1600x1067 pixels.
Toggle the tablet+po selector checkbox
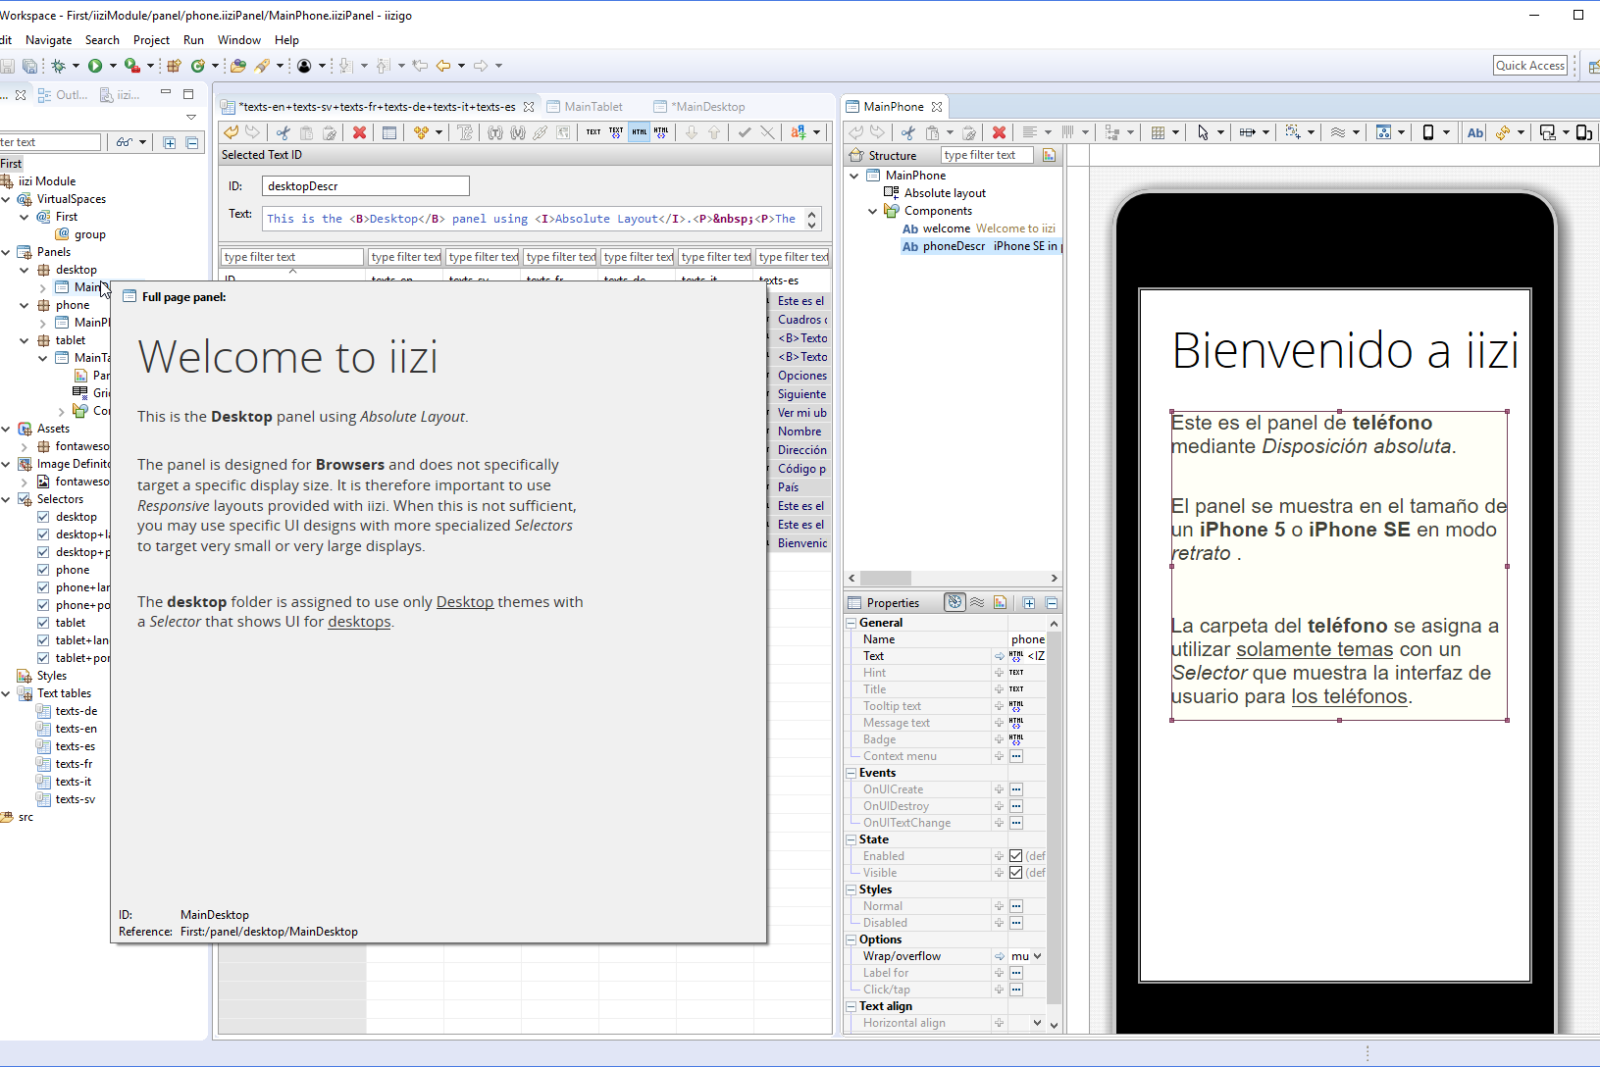pos(43,658)
